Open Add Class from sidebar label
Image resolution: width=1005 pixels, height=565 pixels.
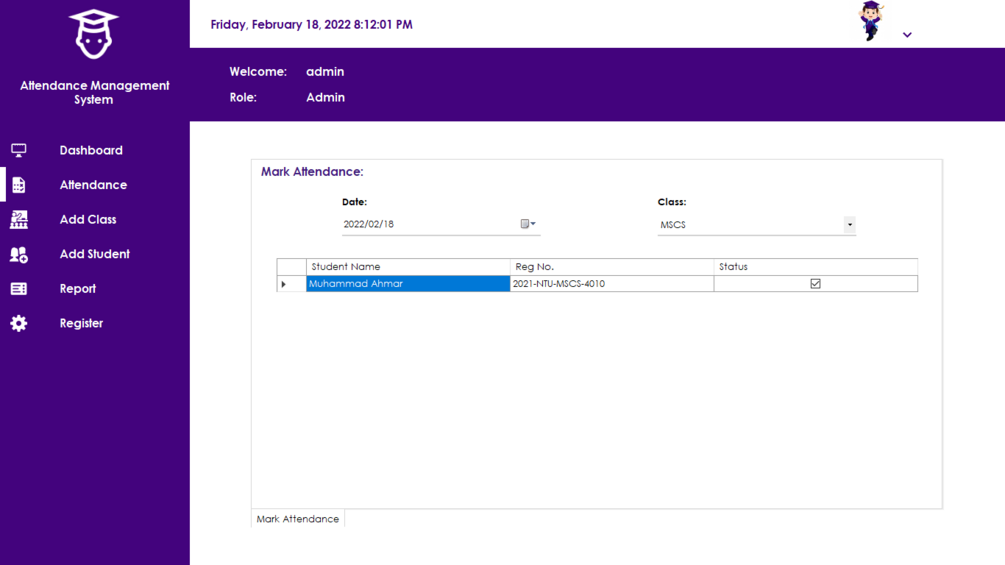88,219
